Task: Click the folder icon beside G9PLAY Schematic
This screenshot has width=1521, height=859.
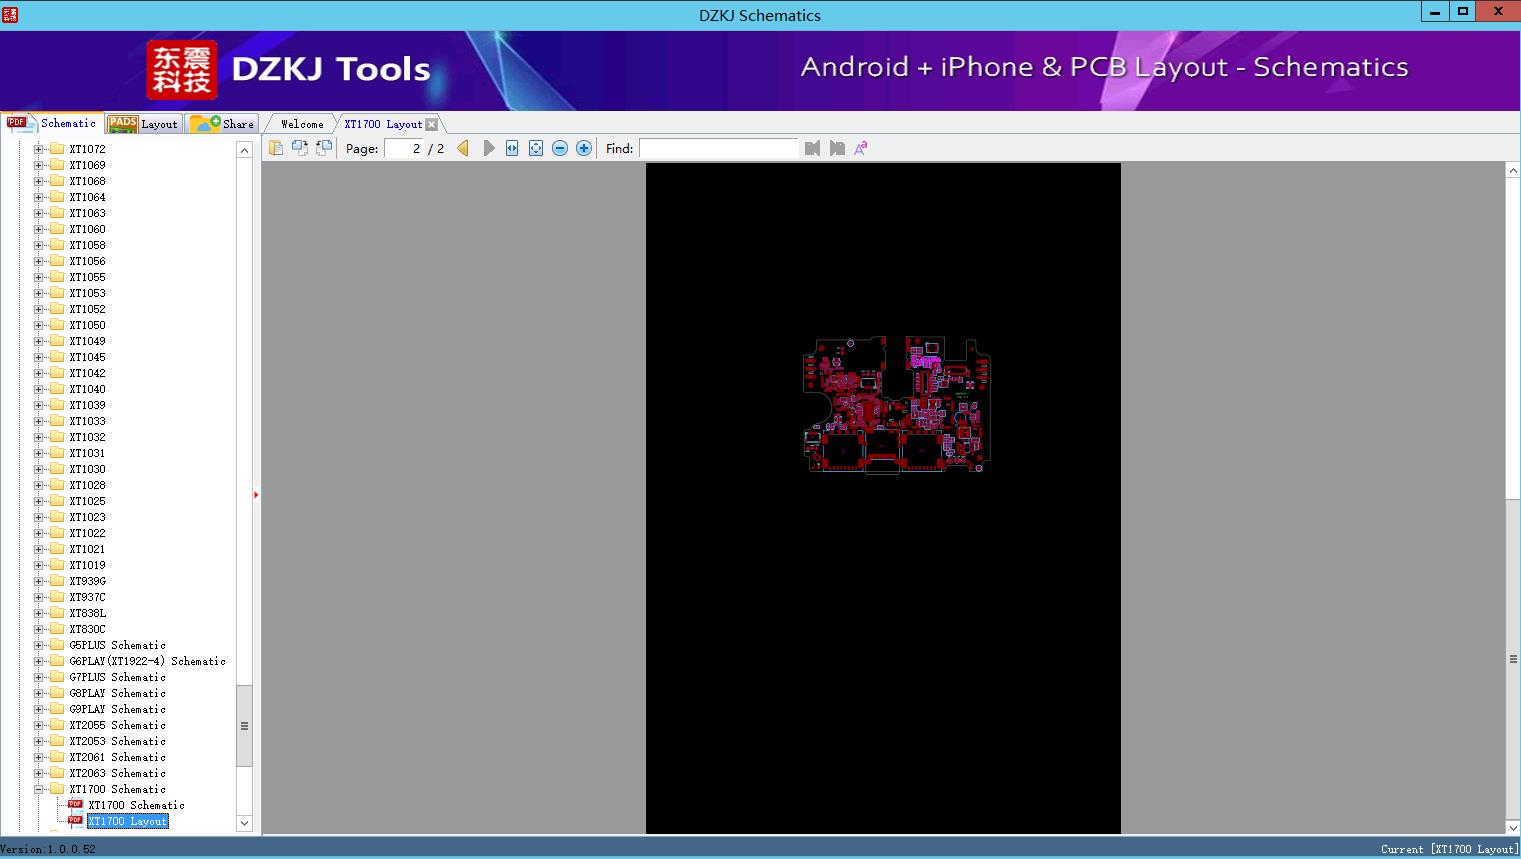Action: tap(57, 709)
